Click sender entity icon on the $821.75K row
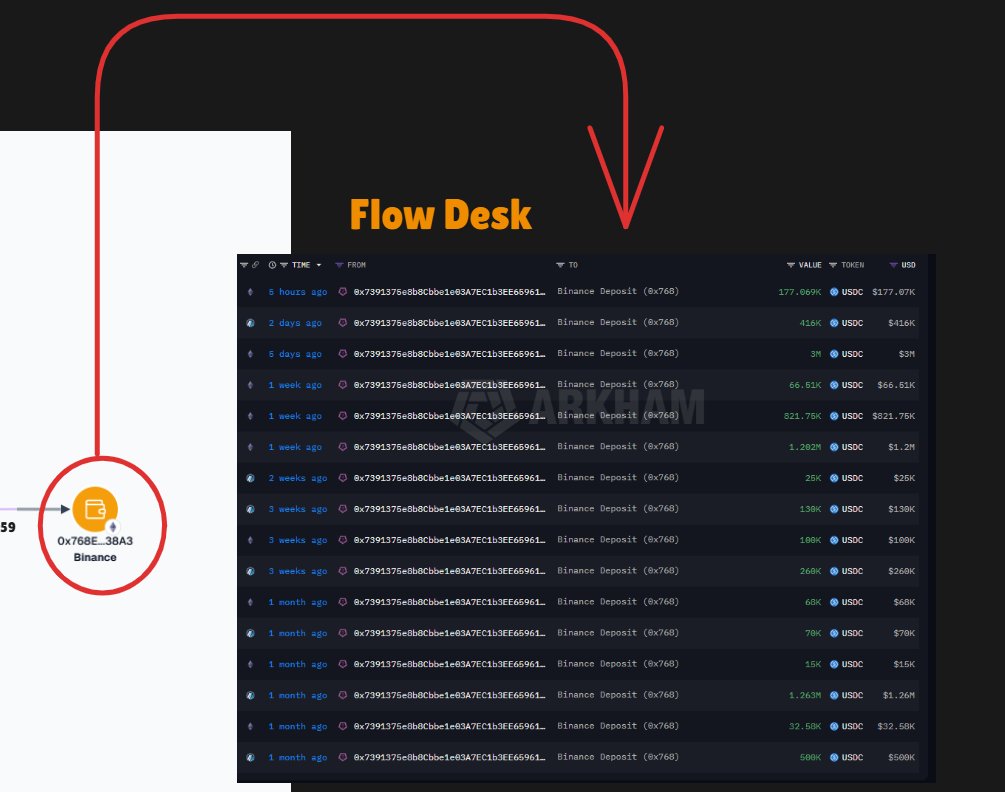Image resolution: width=1005 pixels, height=792 pixels. click(x=342, y=416)
